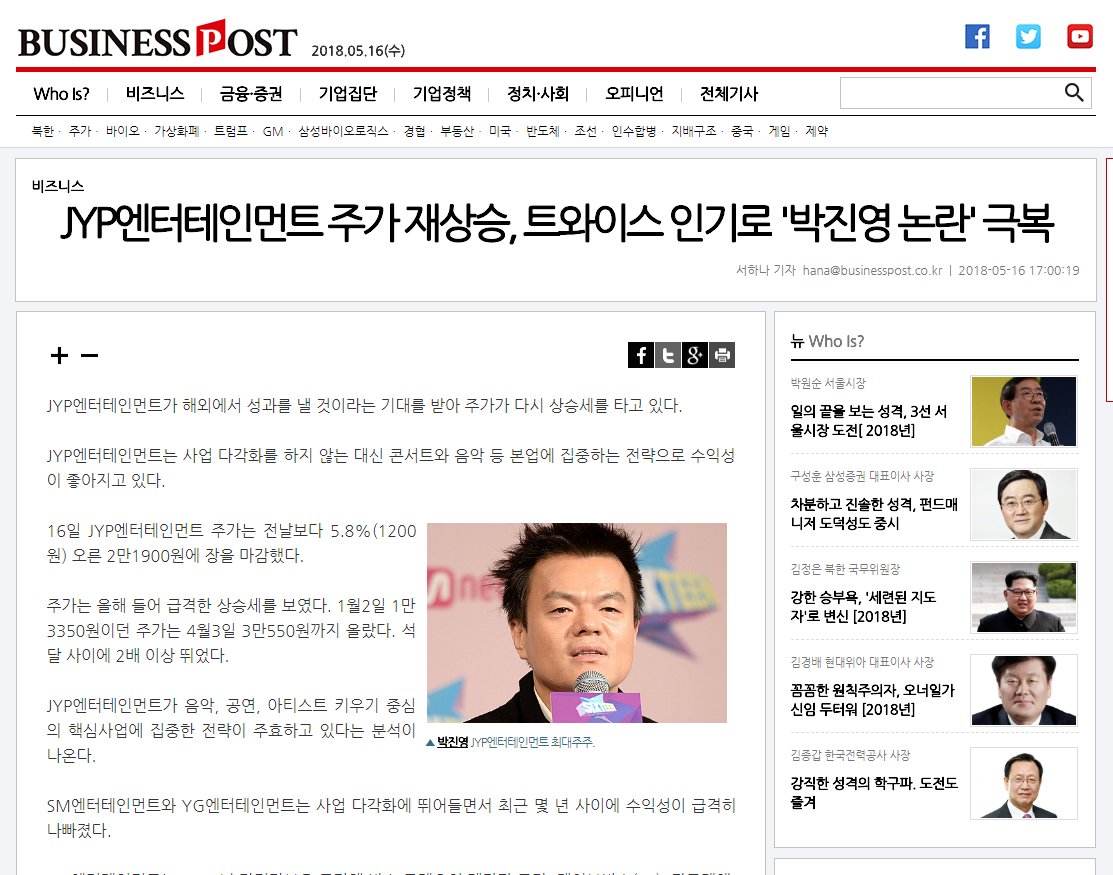The width and height of the screenshot is (1113, 875).
Task: Open the Facebook icon in the header
Action: (x=977, y=36)
